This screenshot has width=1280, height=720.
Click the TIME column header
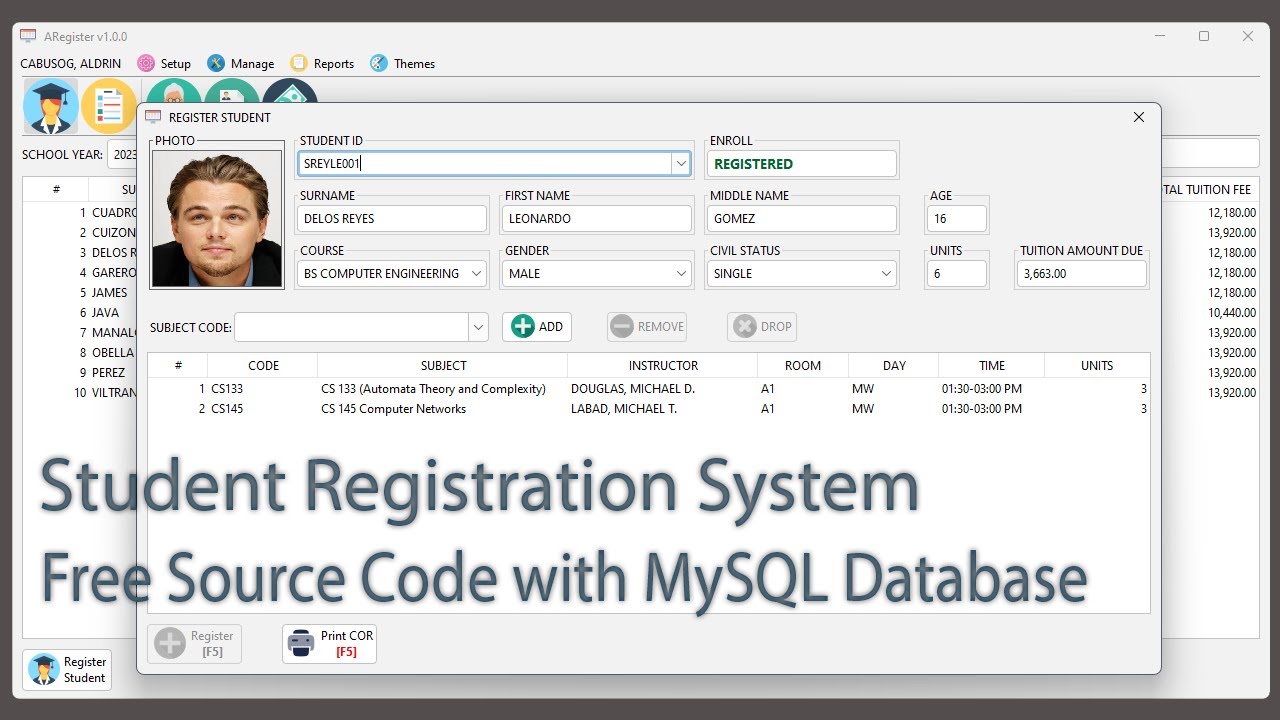[992, 366]
